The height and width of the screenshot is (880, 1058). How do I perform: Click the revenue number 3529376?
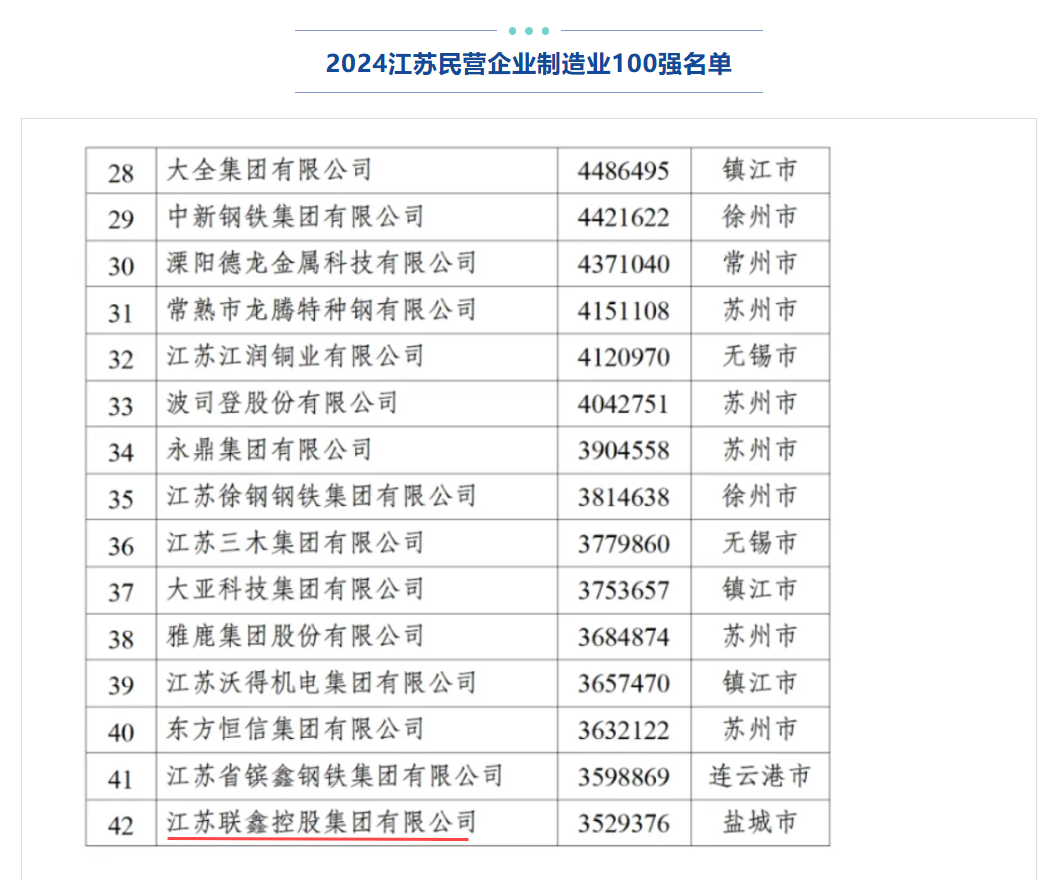coord(623,822)
